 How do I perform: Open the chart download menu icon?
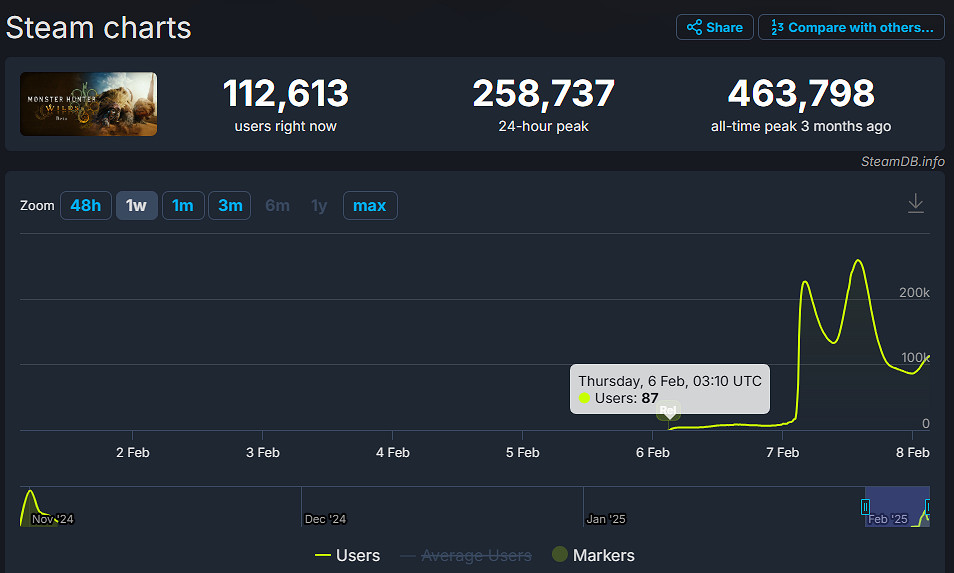pyautogui.click(x=915, y=203)
